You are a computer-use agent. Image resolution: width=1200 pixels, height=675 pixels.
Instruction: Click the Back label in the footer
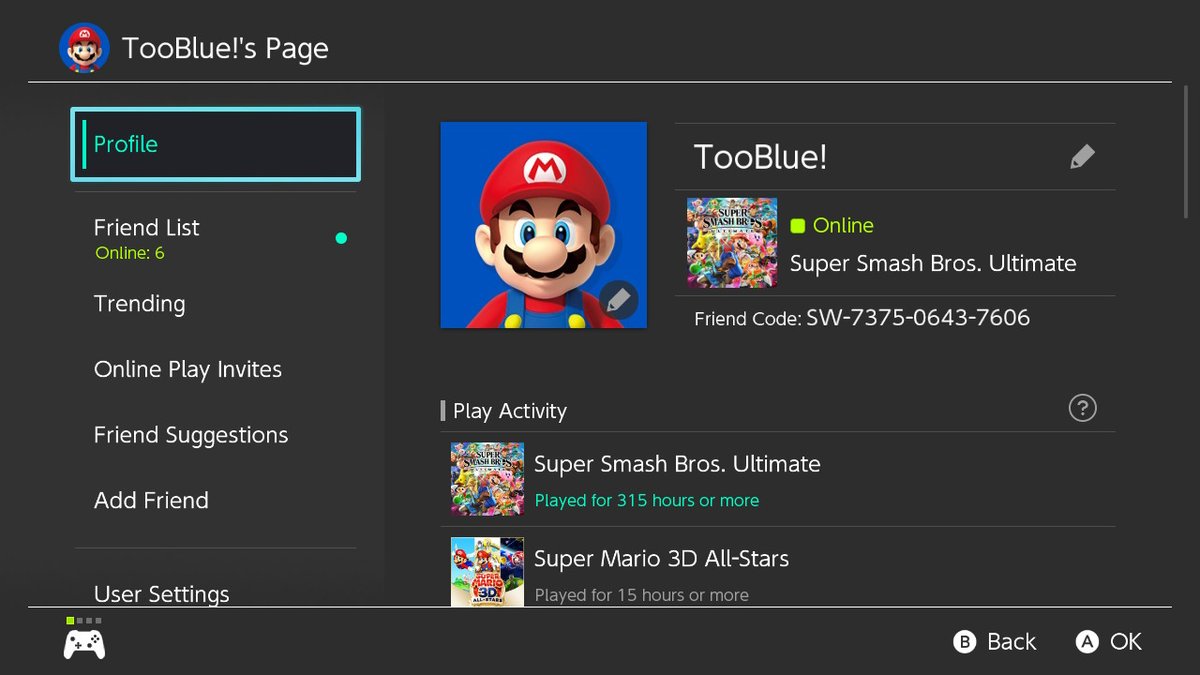[1012, 642]
